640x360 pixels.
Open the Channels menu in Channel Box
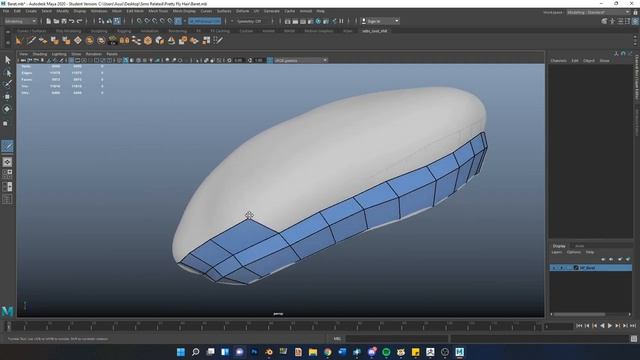(558, 60)
